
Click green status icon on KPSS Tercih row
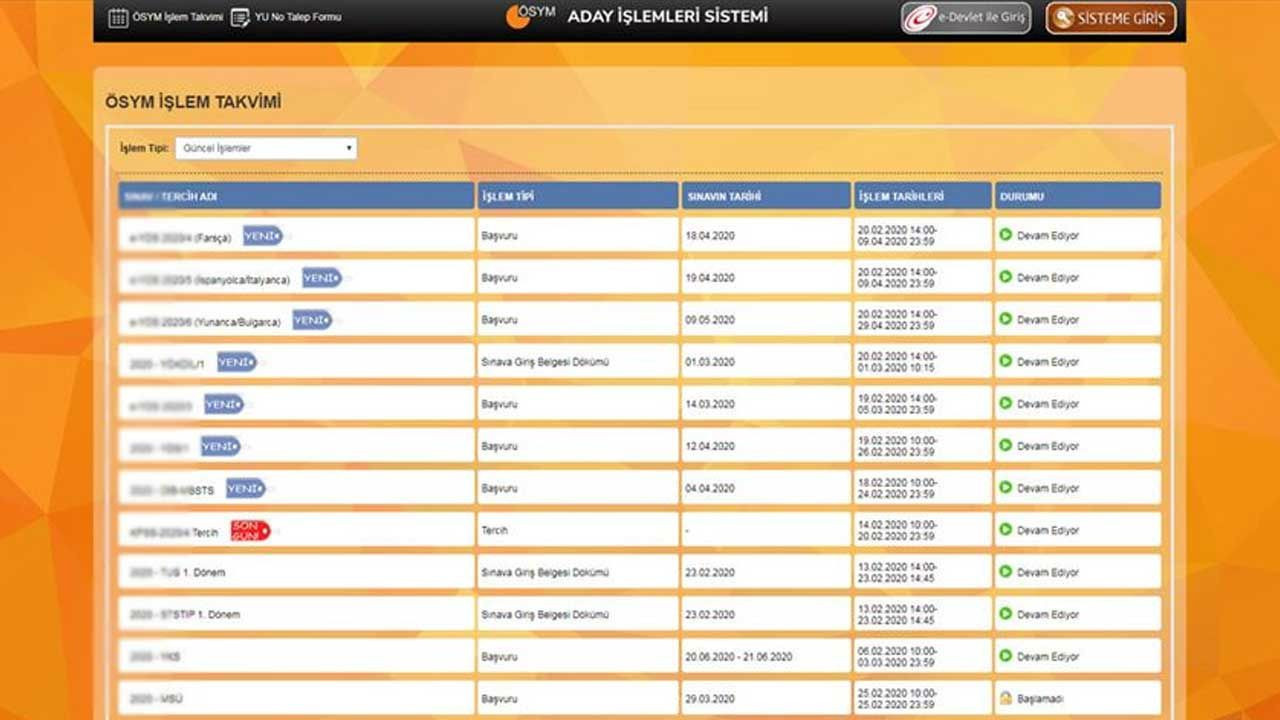point(1005,529)
